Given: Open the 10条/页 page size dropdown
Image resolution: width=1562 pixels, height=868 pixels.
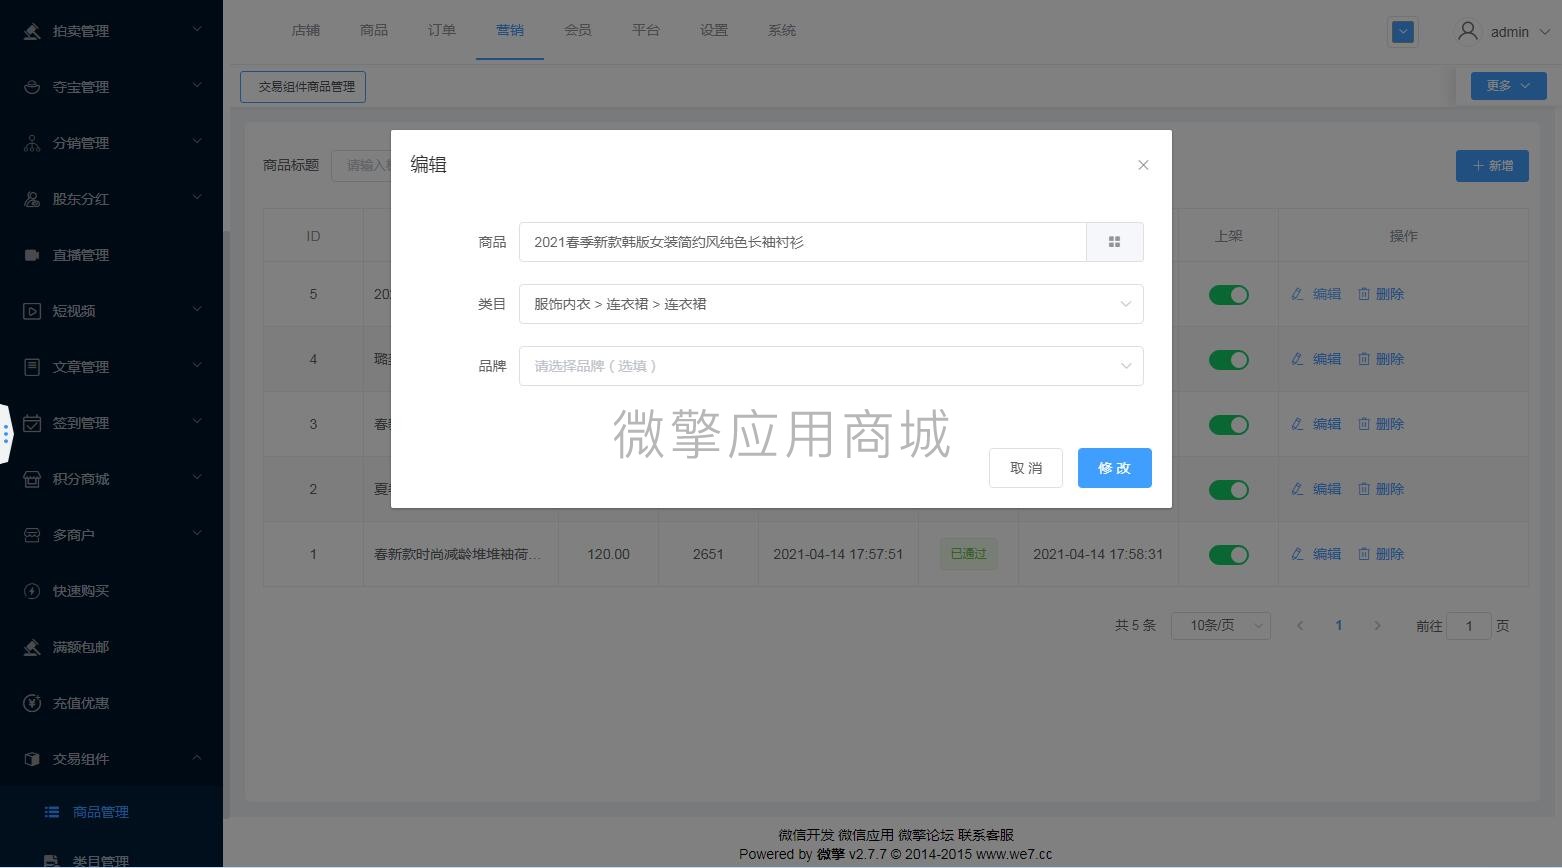Looking at the screenshot, I should 1220,626.
